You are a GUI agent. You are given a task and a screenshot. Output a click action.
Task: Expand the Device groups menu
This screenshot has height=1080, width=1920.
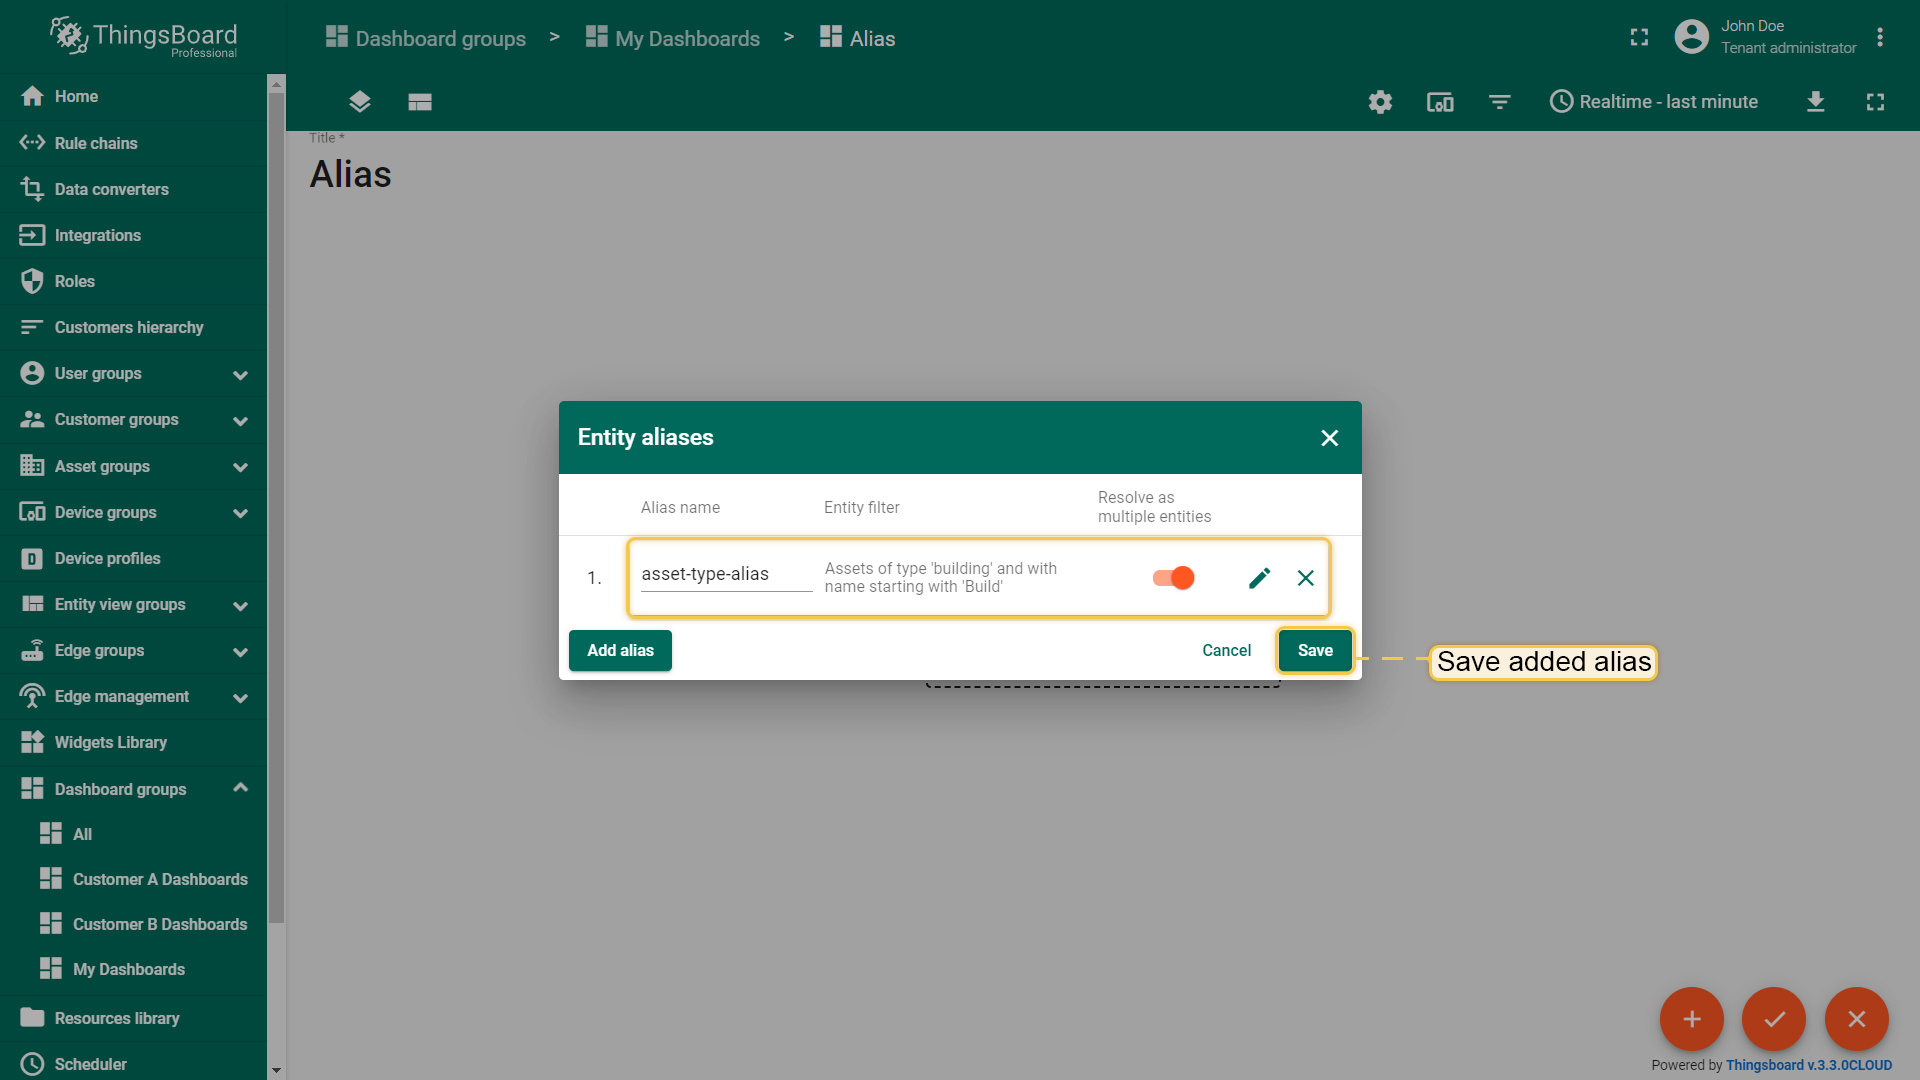(x=240, y=513)
